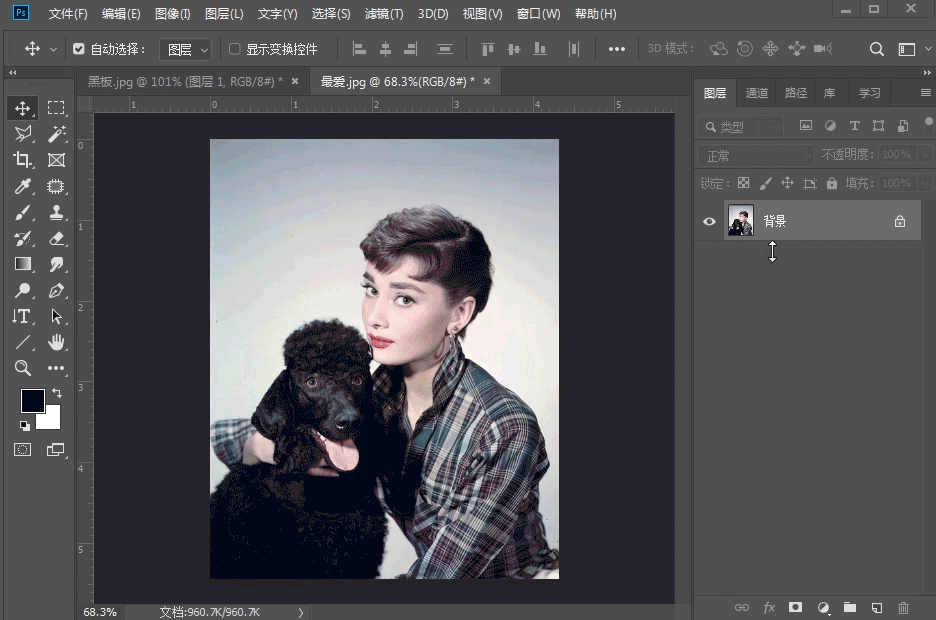
Task: Activate the Hand tool
Action: pos(56,342)
